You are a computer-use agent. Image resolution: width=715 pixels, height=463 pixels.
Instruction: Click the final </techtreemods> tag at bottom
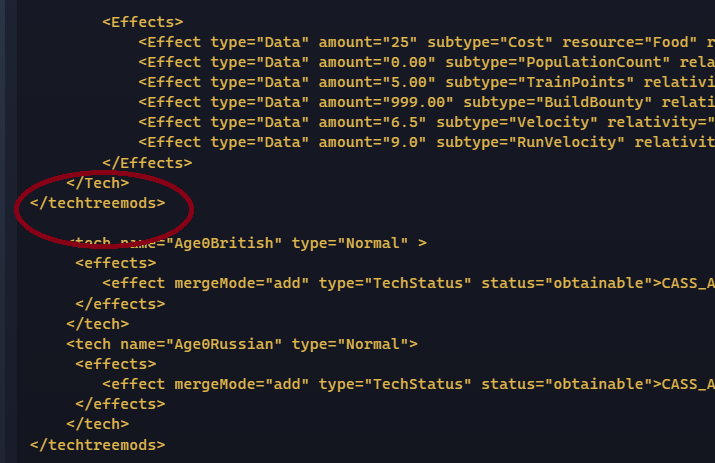tap(97, 444)
